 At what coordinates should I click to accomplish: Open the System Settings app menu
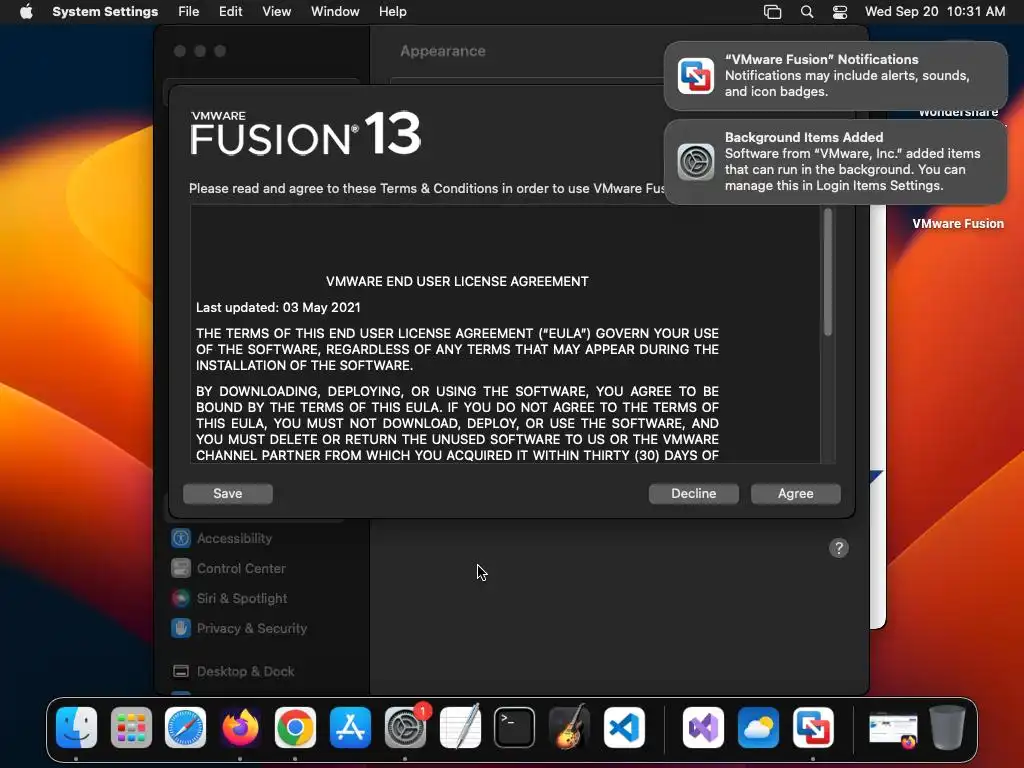[x=105, y=12]
